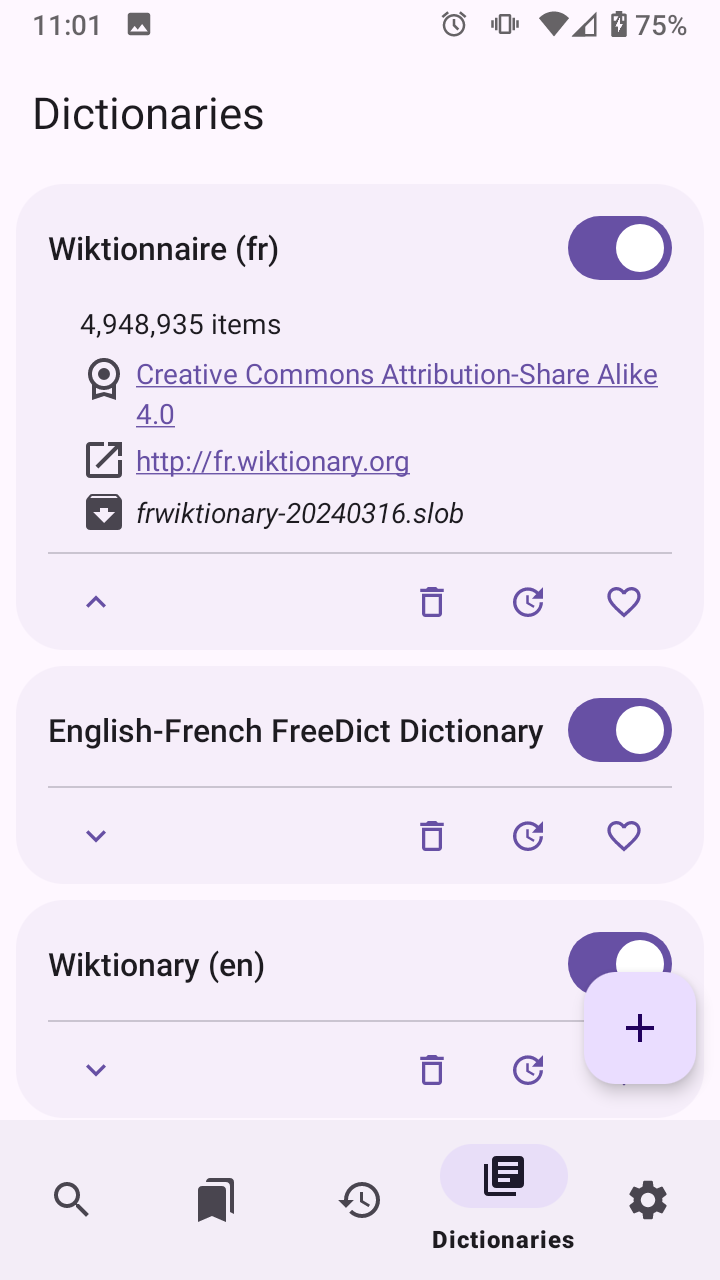Expand the Wiktionary (en) details
720x1280 pixels.
(96, 1070)
